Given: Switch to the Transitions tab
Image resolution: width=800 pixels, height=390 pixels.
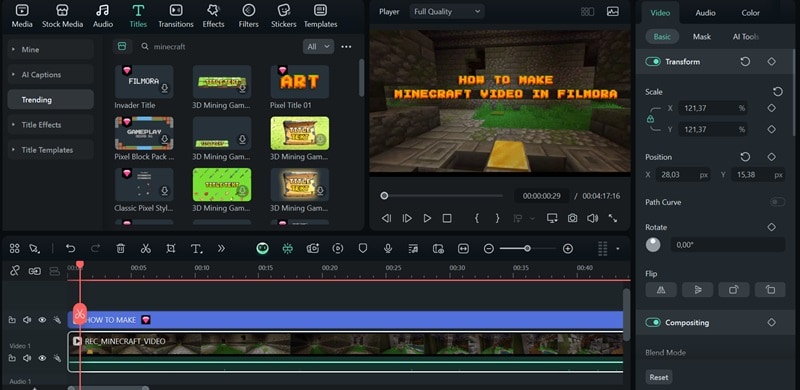Looking at the screenshot, I should tap(176, 16).
